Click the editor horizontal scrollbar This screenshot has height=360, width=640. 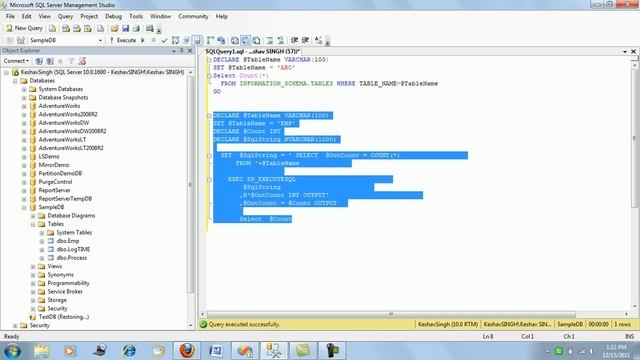click(x=391, y=314)
